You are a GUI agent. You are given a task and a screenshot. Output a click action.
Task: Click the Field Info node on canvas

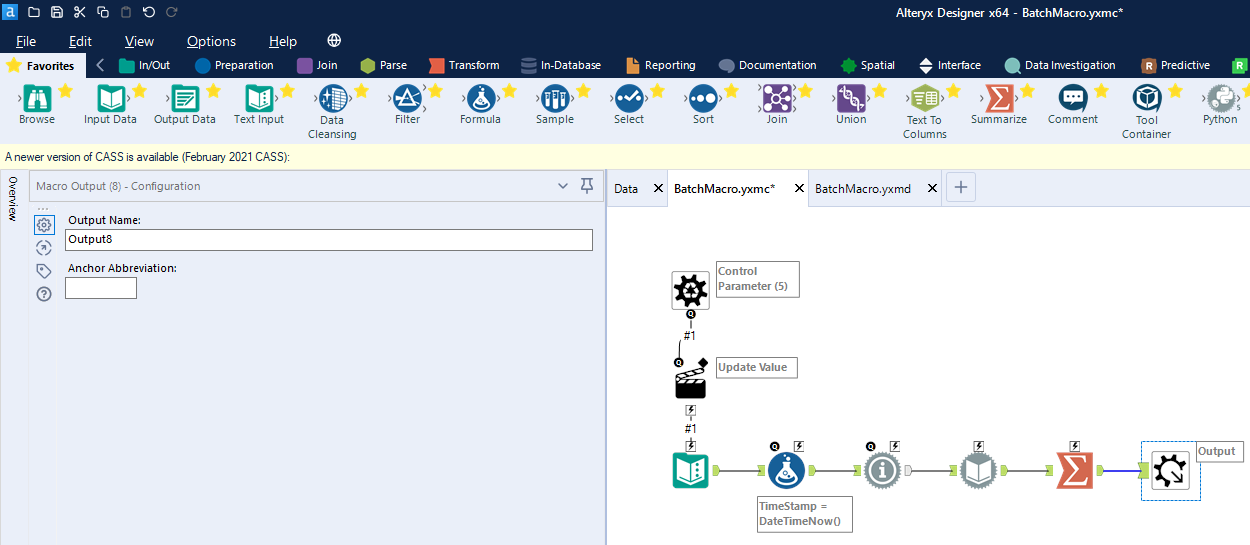(x=883, y=470)
